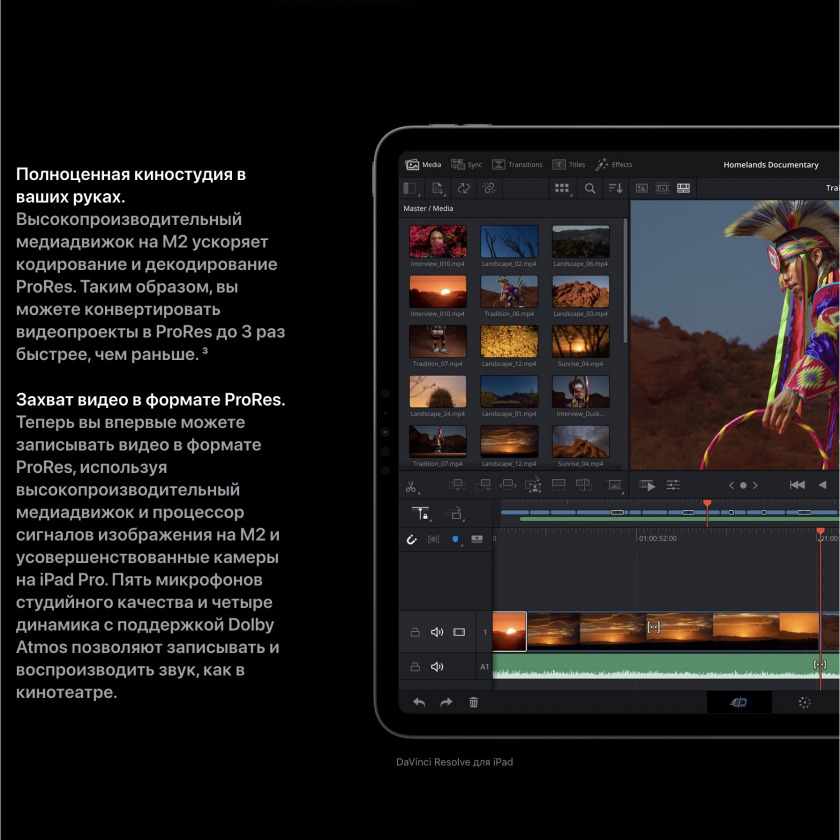
Task: Mute video track 1 audio speaker
Action: 437,632
